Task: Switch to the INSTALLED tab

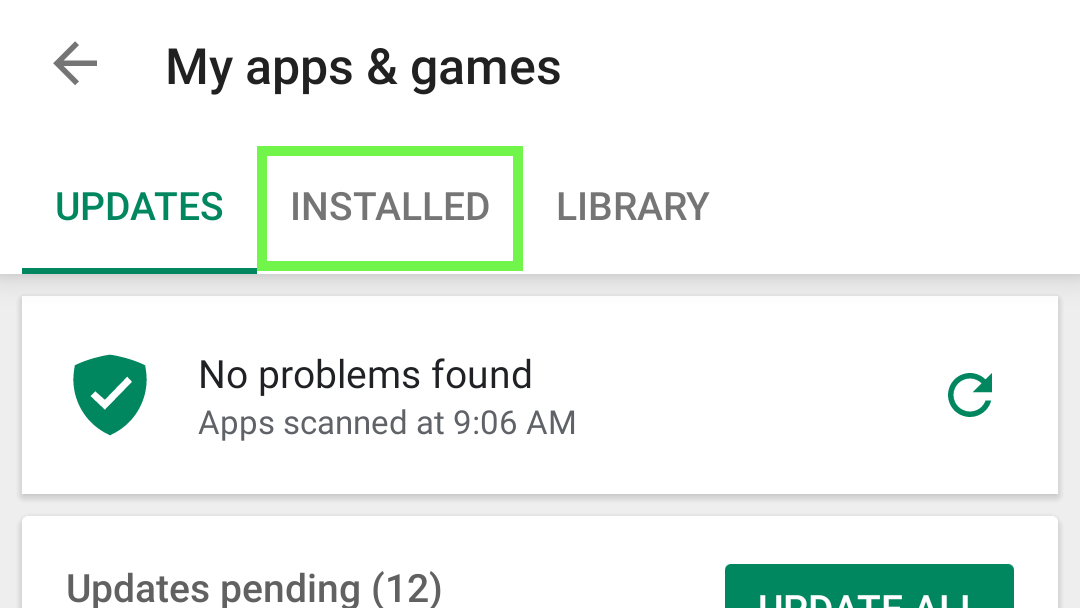Action: tap(390, 207)
